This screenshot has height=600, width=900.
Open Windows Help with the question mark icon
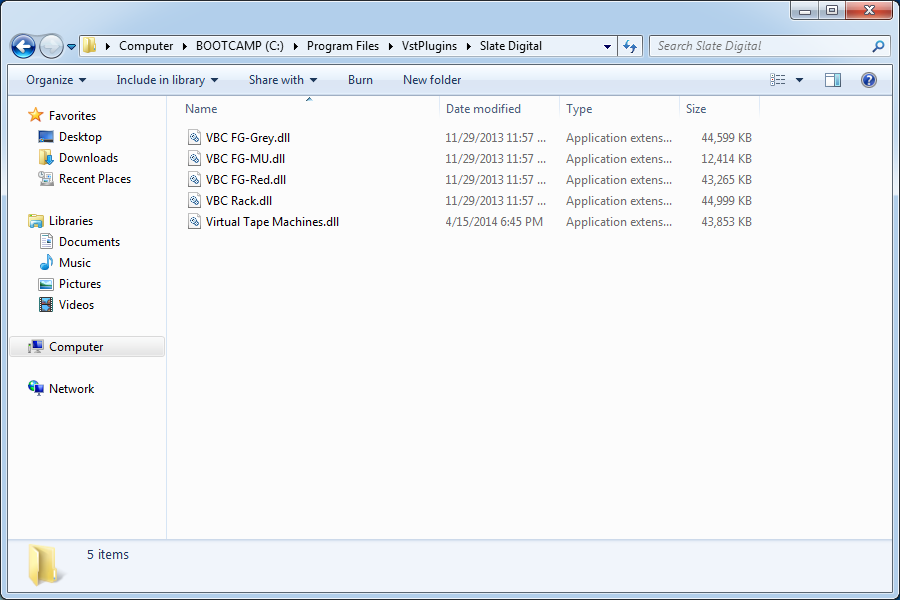[x=868, y=80]
